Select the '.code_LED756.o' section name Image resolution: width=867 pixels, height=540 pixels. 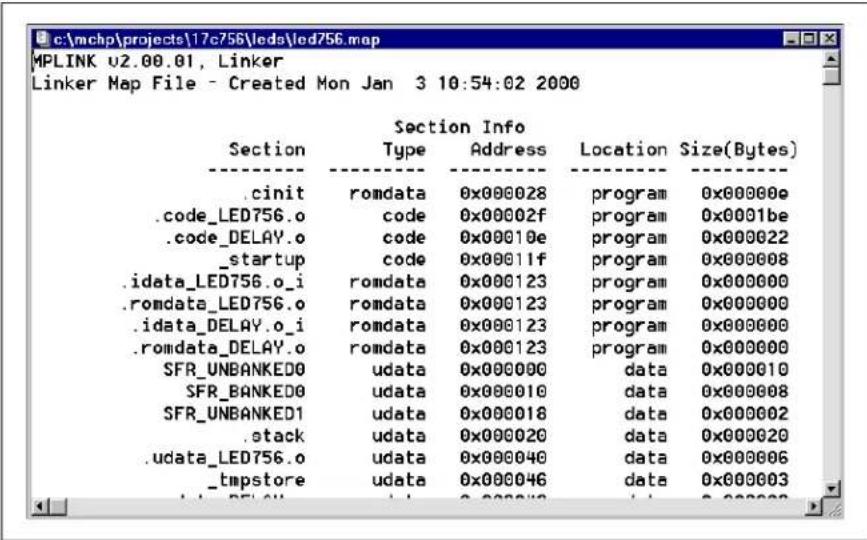[x=229, y=216]
